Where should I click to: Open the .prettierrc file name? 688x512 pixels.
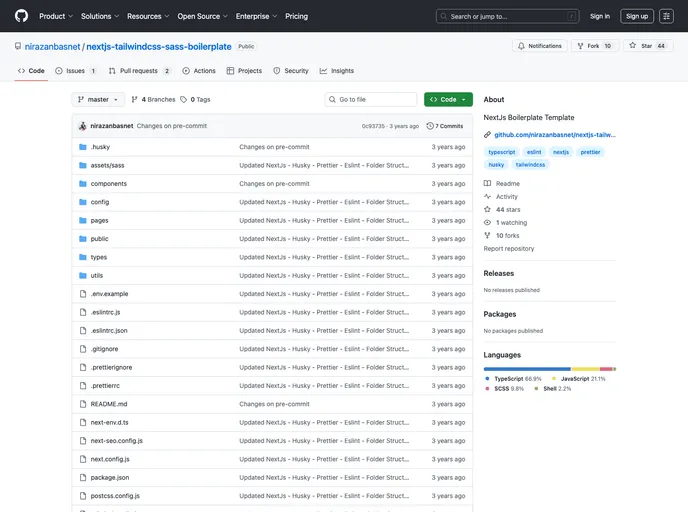click(105, 386)
